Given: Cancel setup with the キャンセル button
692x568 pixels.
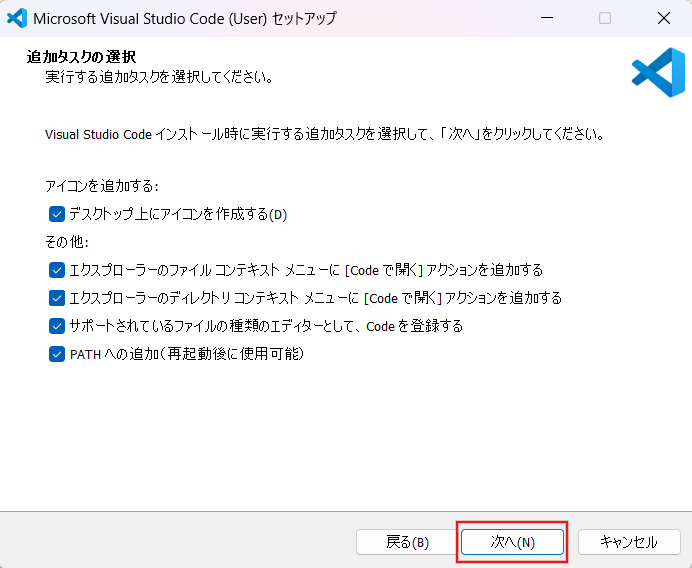Looking at the screenshot, I should point(628,542).
